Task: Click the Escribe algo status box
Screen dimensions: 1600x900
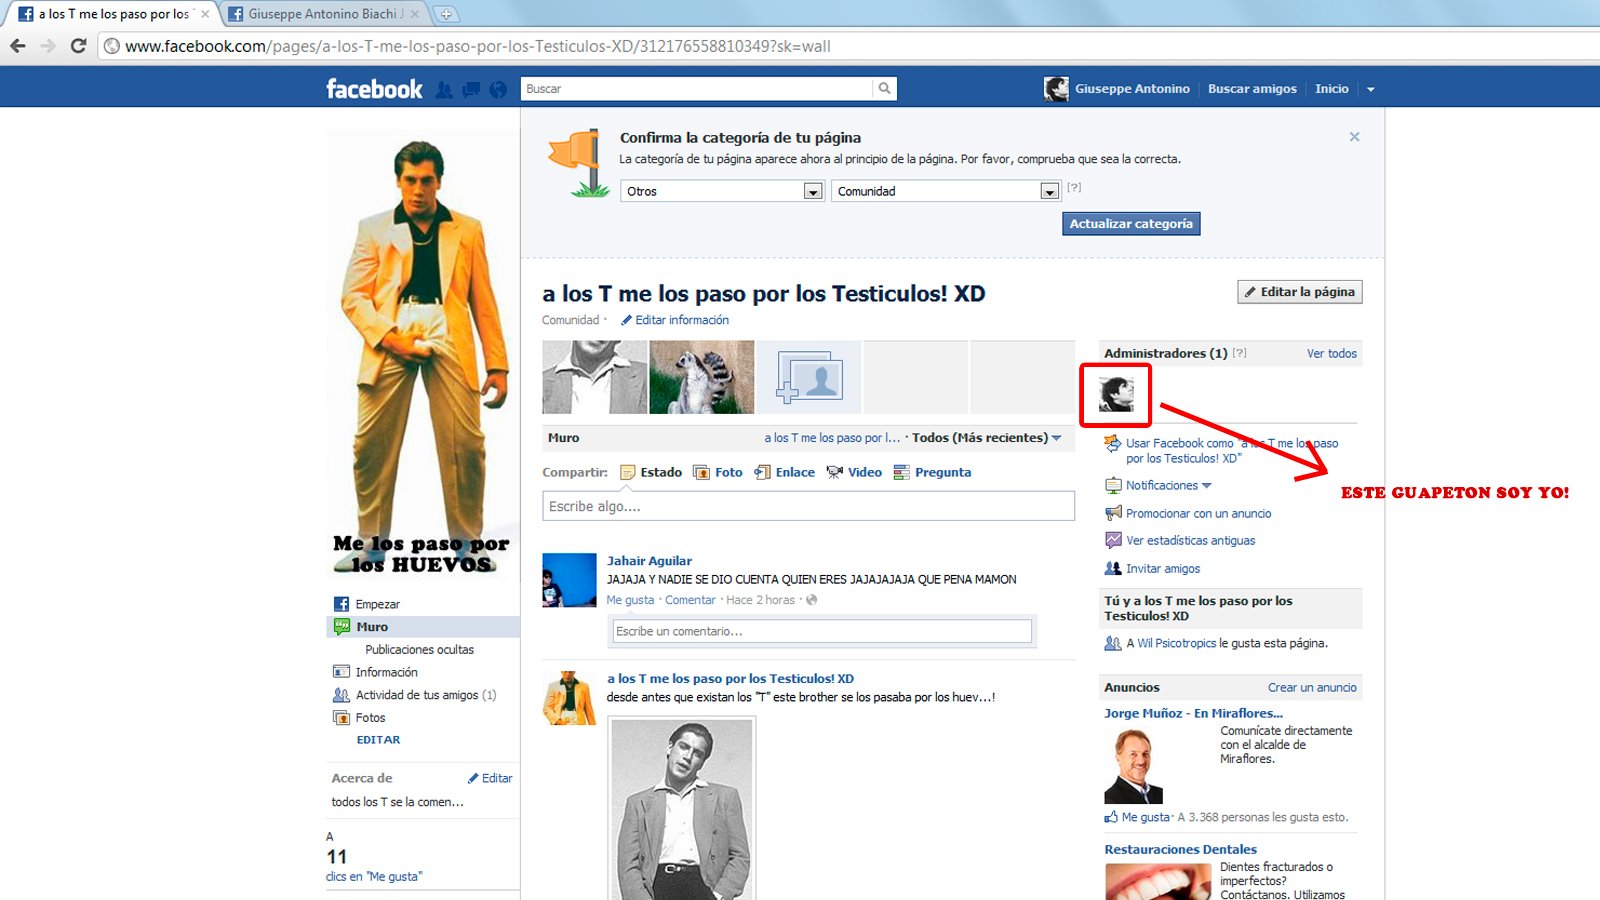Action: [x=808, y=506]
